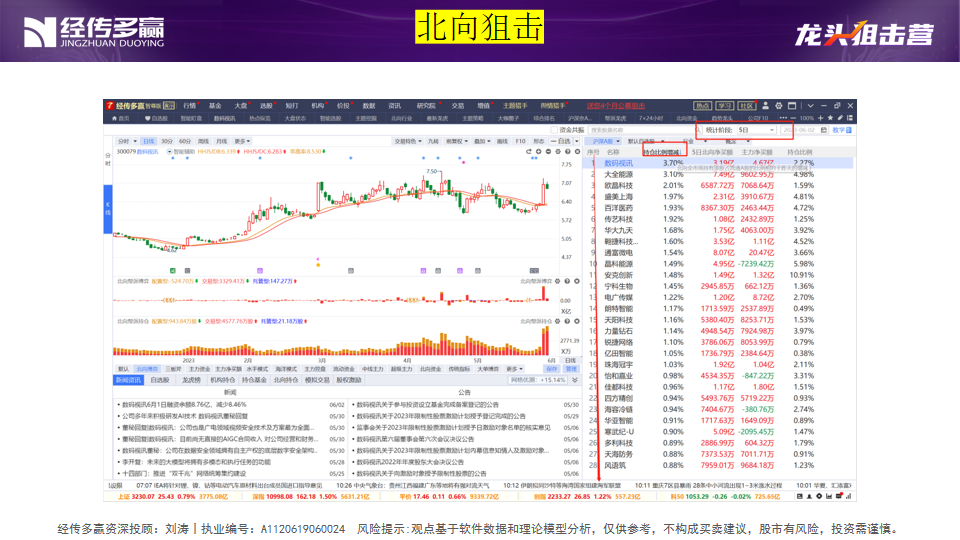
Task: Click the list layout icon at nav bar end
Action: tap(850, 118)
